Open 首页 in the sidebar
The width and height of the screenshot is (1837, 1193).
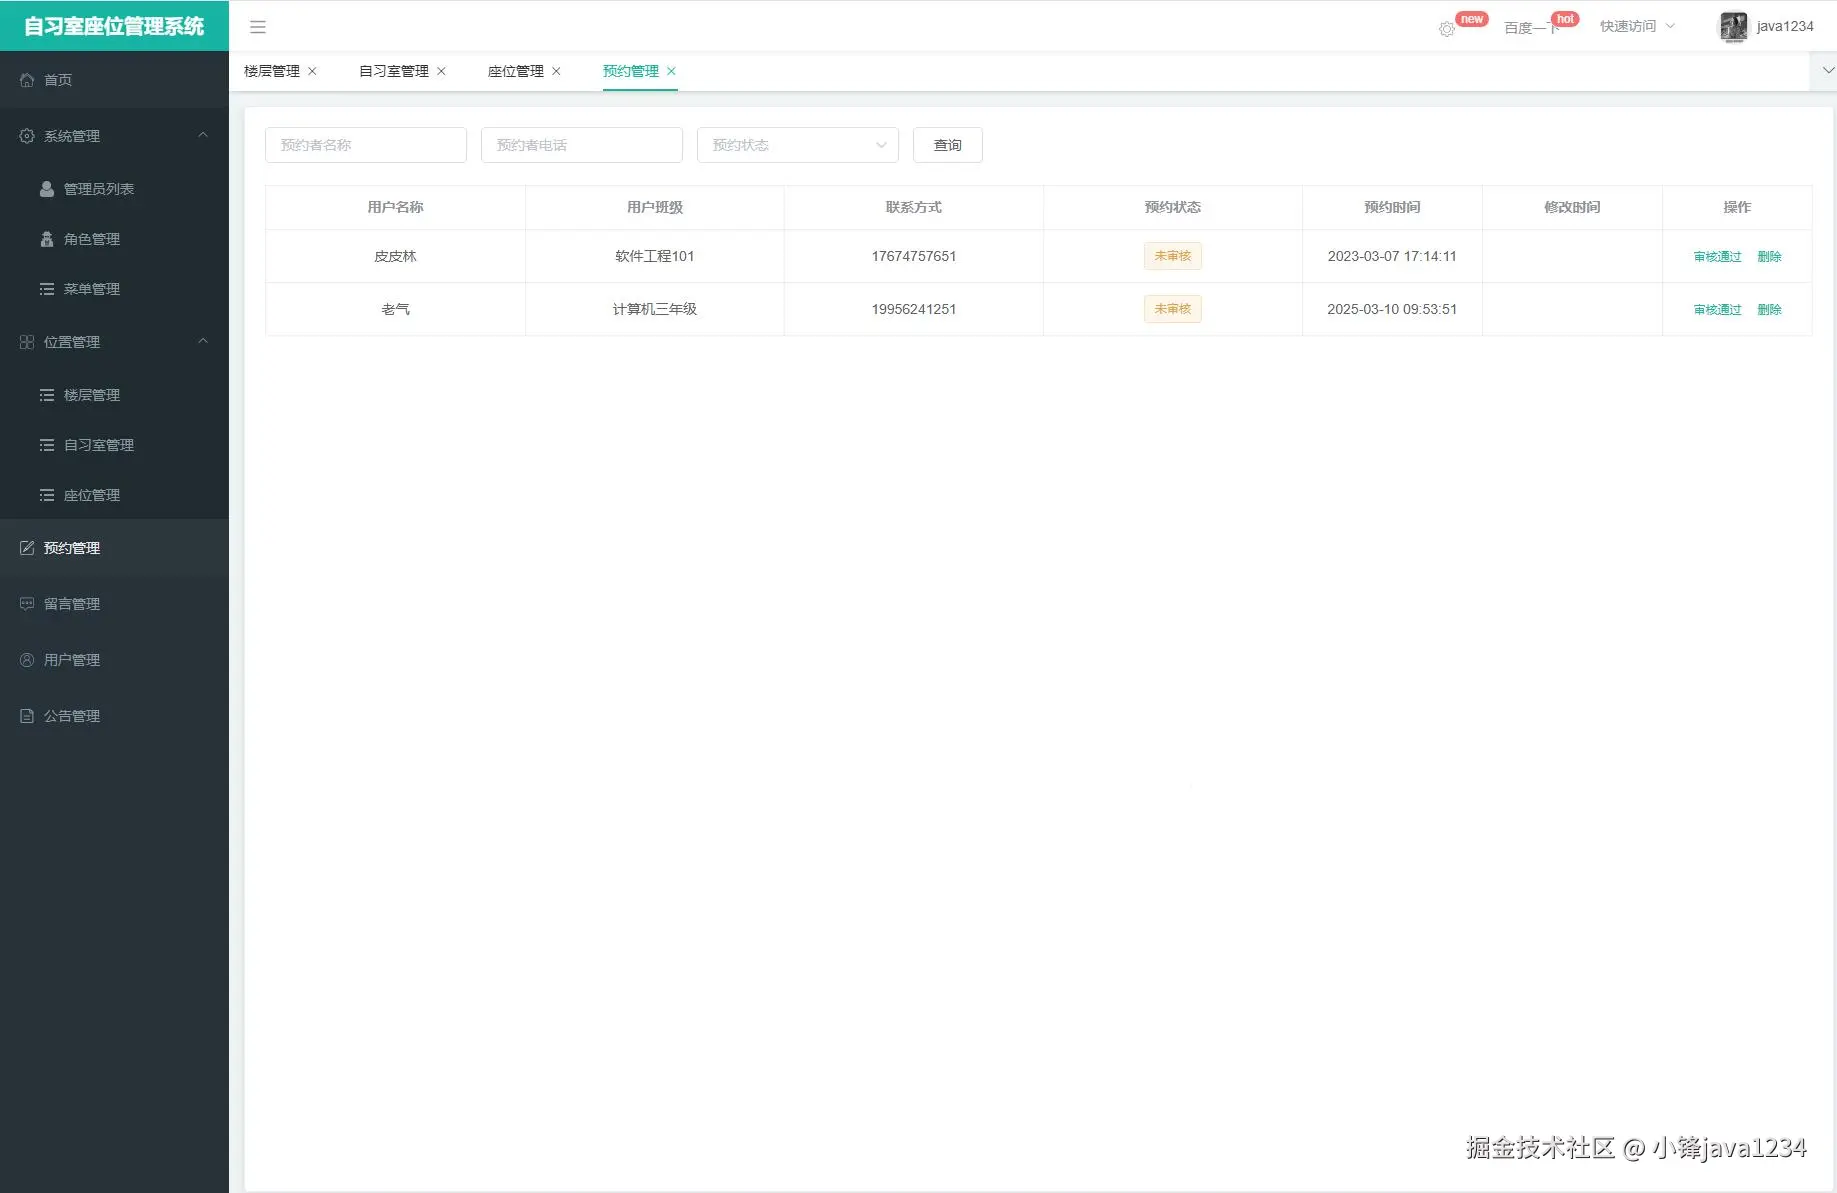pos(114,80)
